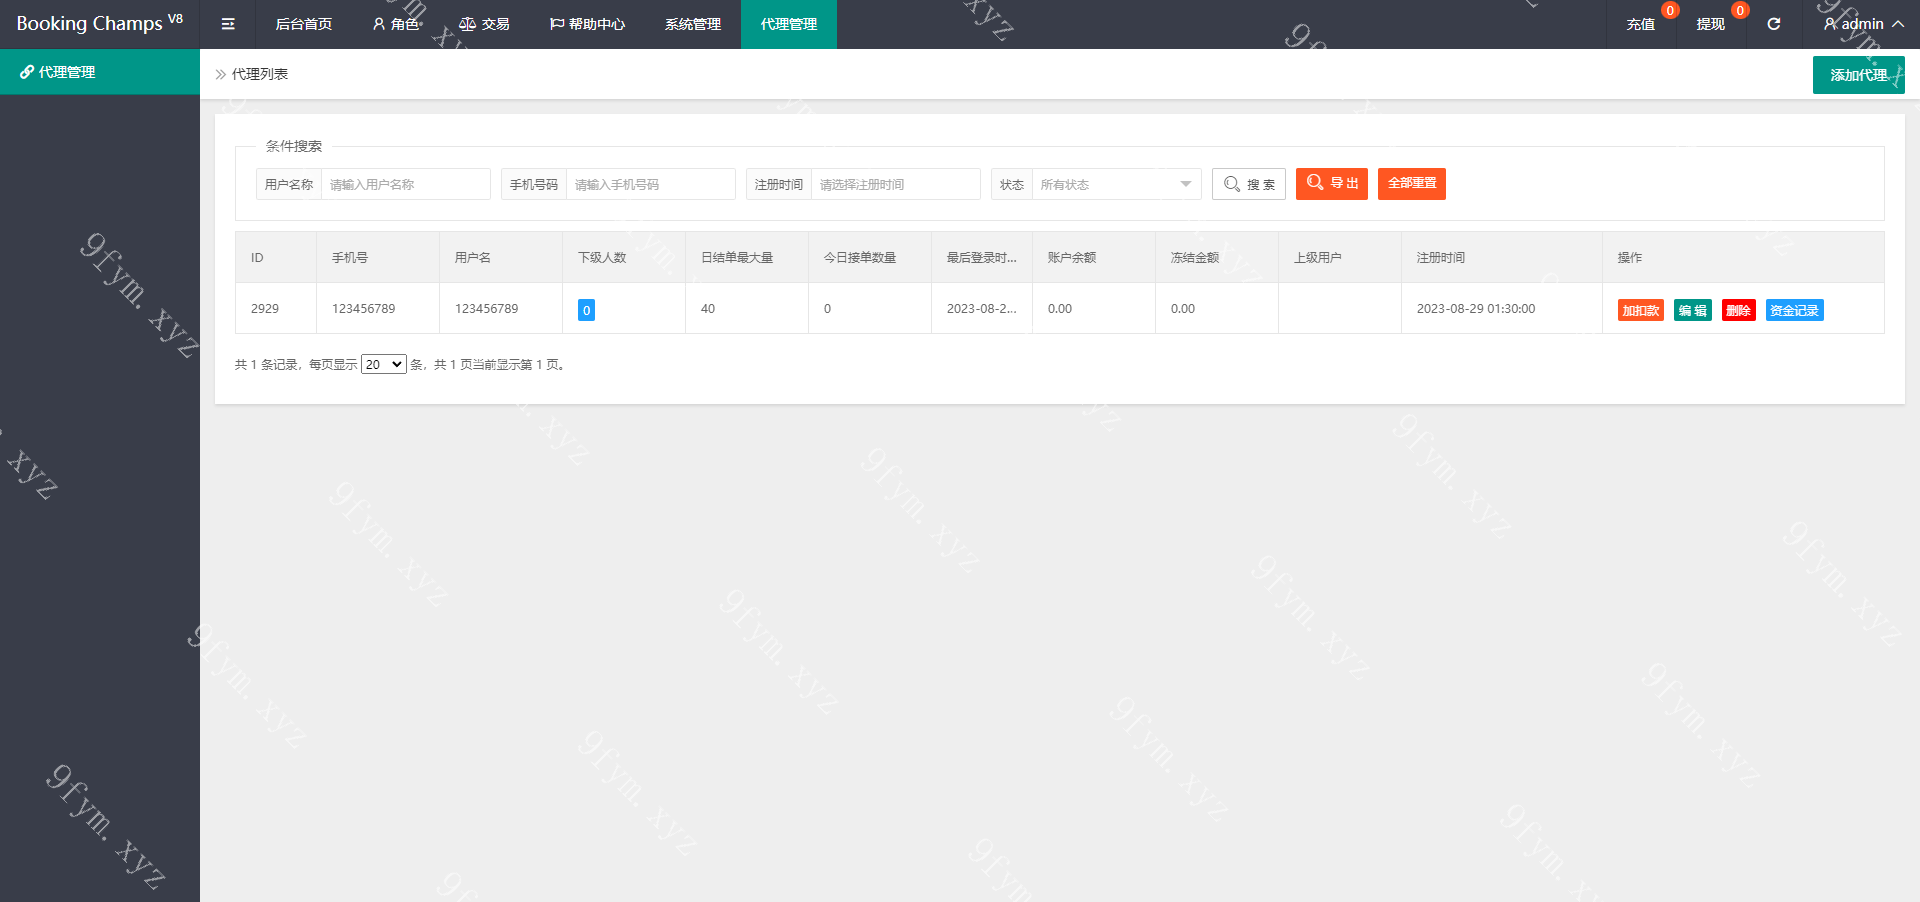Click the 编辑 button for row 2929
This screenshot has width=1920, height=902.
1693,310
